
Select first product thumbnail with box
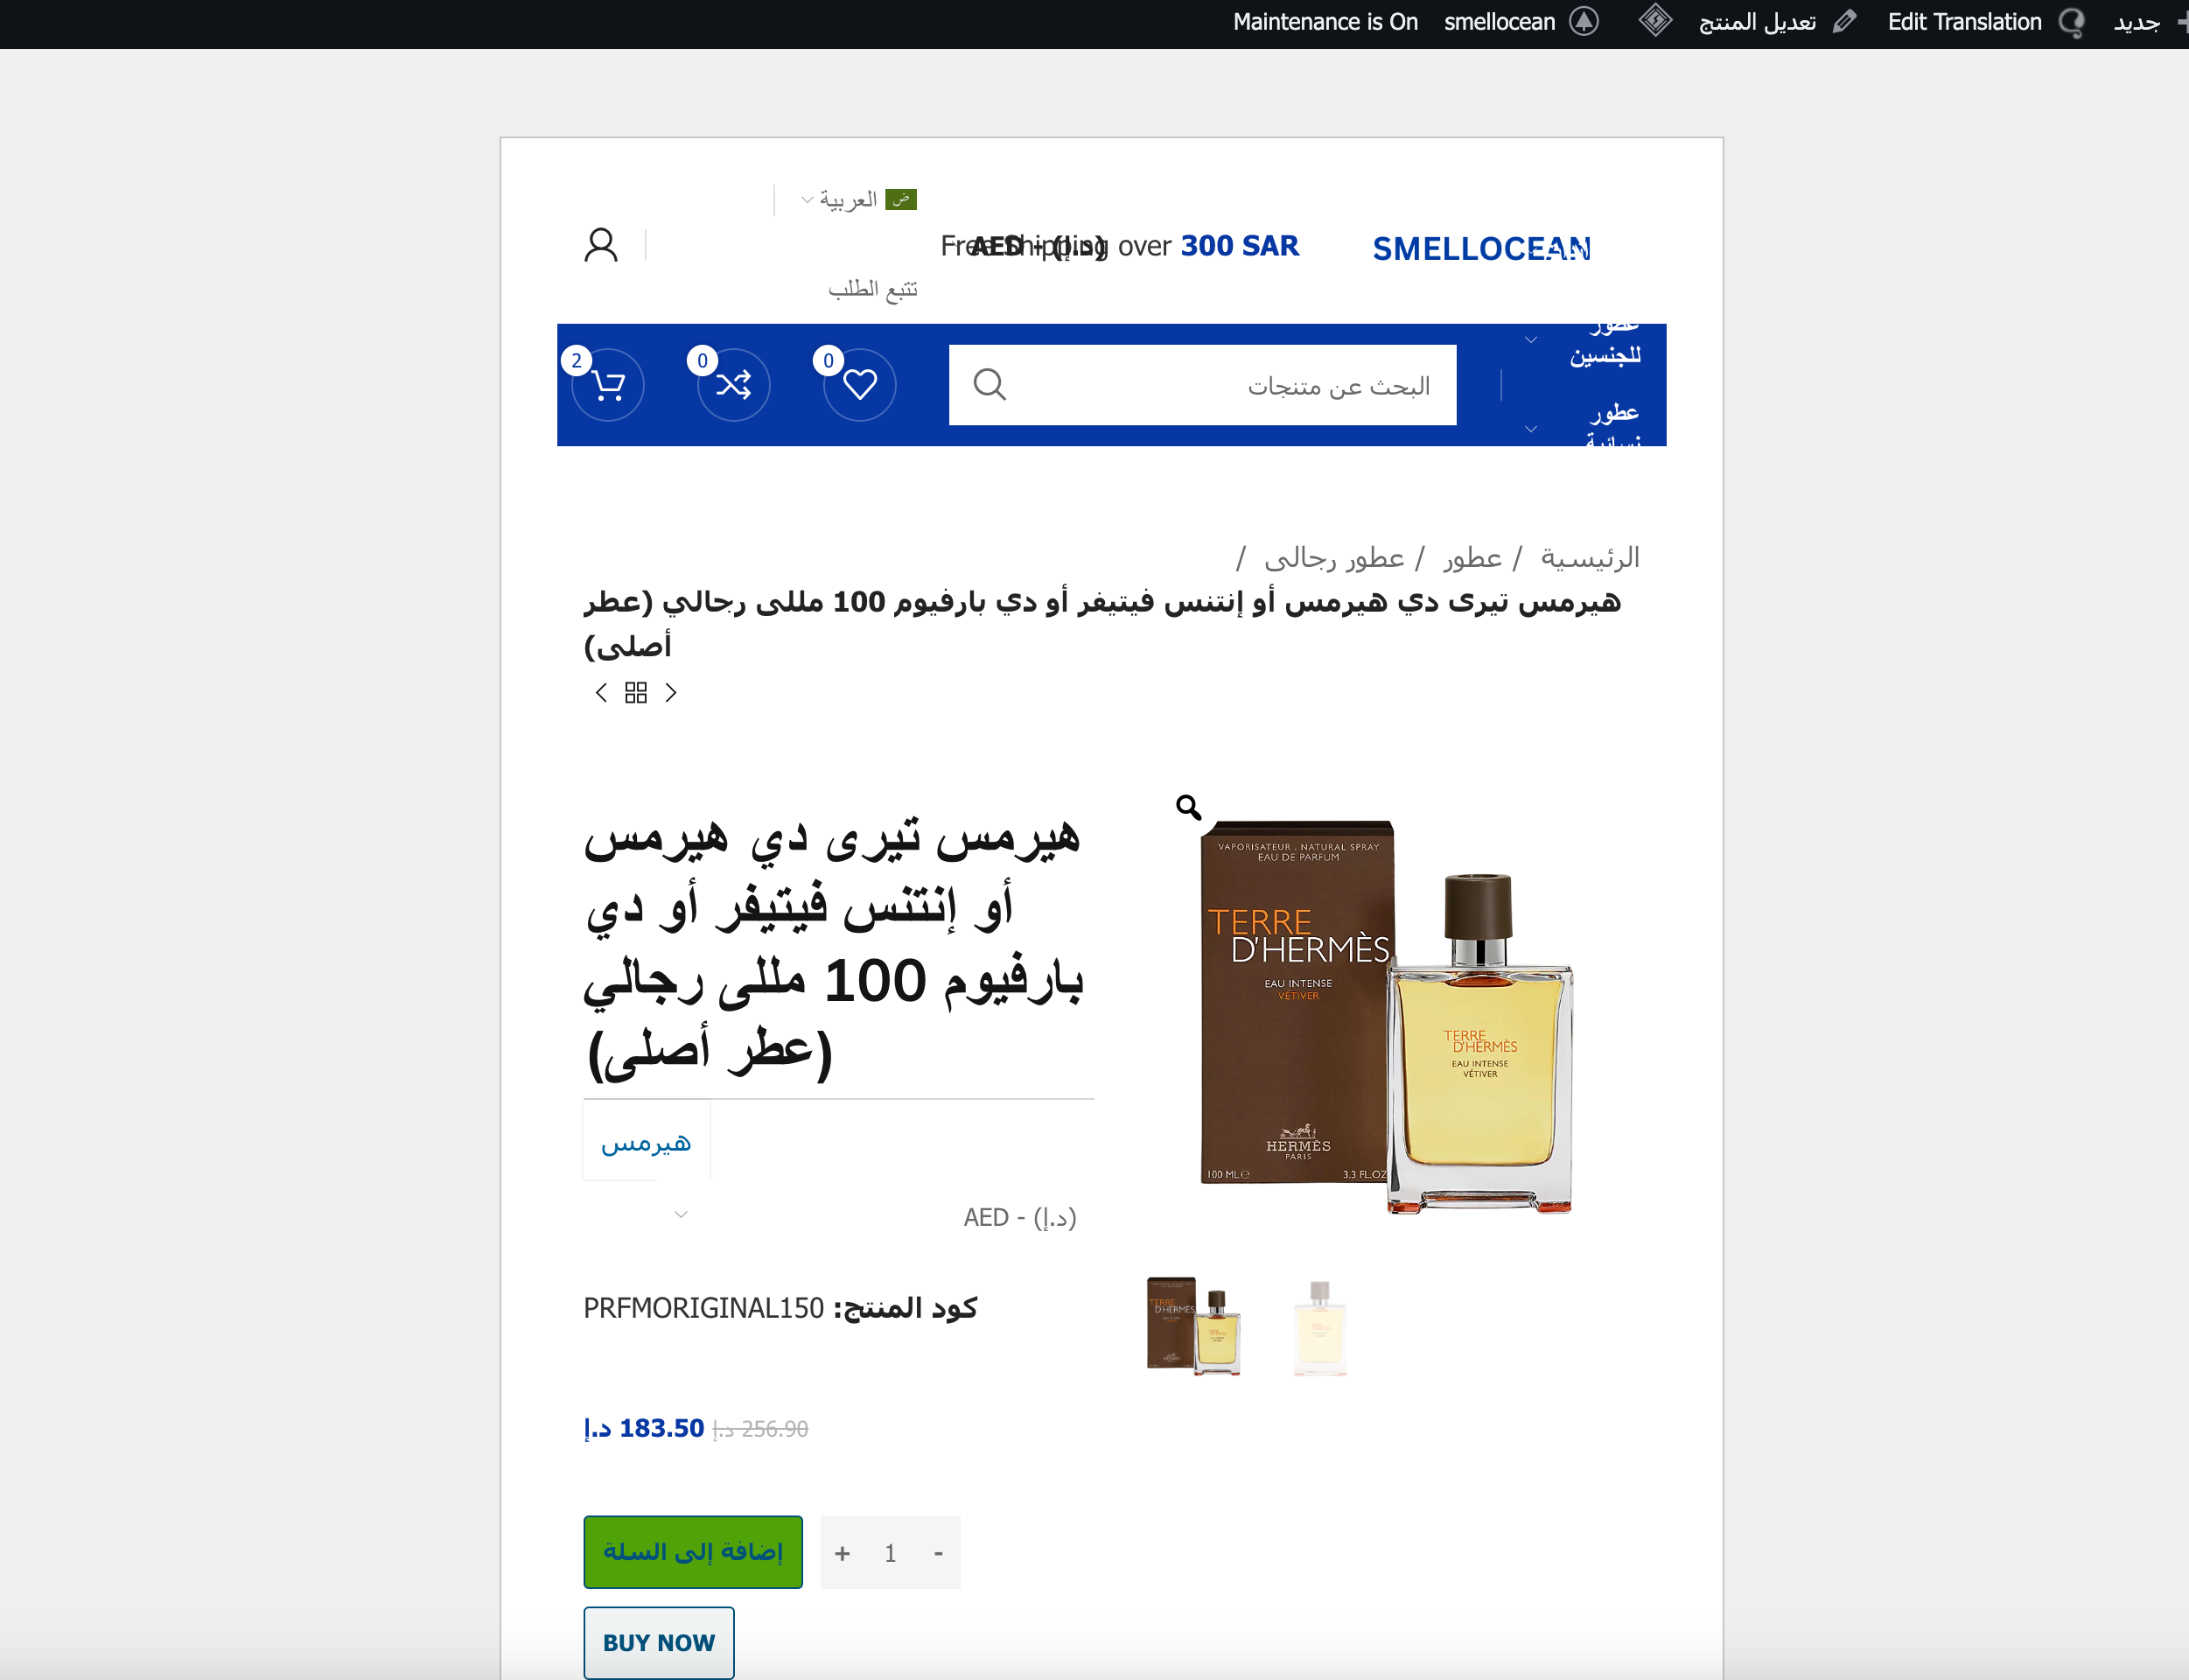point(1193,1326)
